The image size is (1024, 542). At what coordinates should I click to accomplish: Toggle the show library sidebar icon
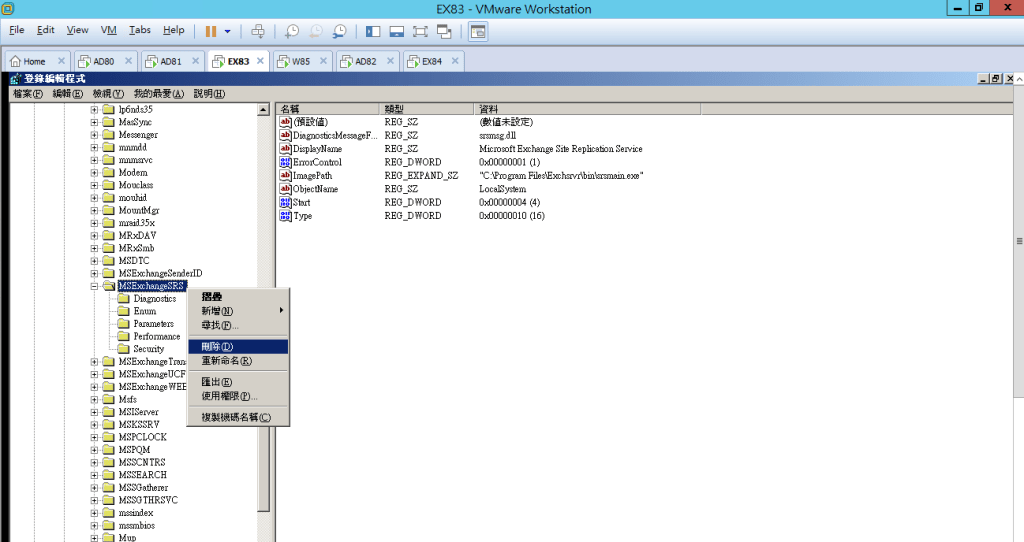[373, 31]
